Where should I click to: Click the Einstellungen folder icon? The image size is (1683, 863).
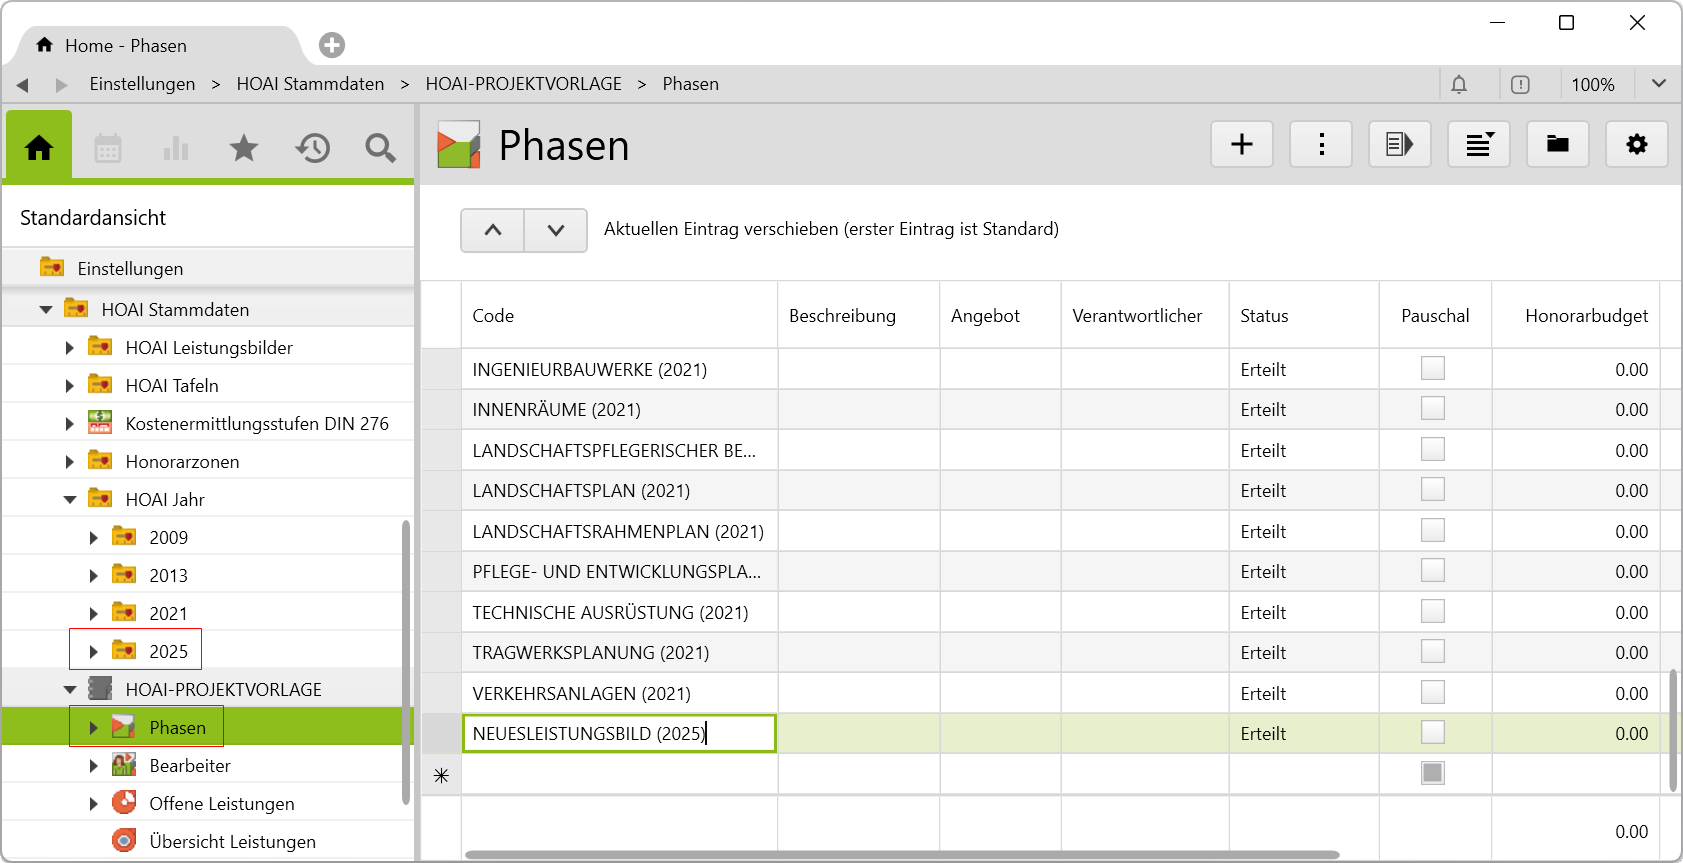point(52,267)
